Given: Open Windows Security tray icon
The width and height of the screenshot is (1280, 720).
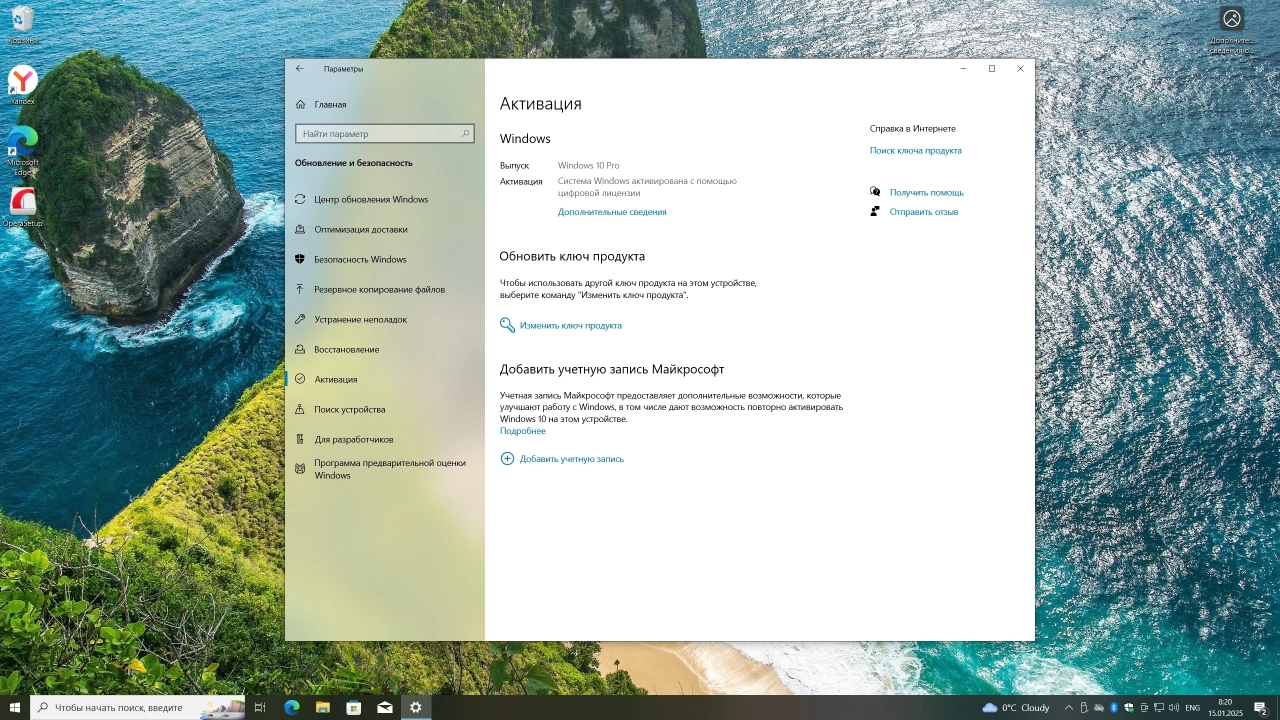Looking at the screenshot, I should (x=1129, y=707).
